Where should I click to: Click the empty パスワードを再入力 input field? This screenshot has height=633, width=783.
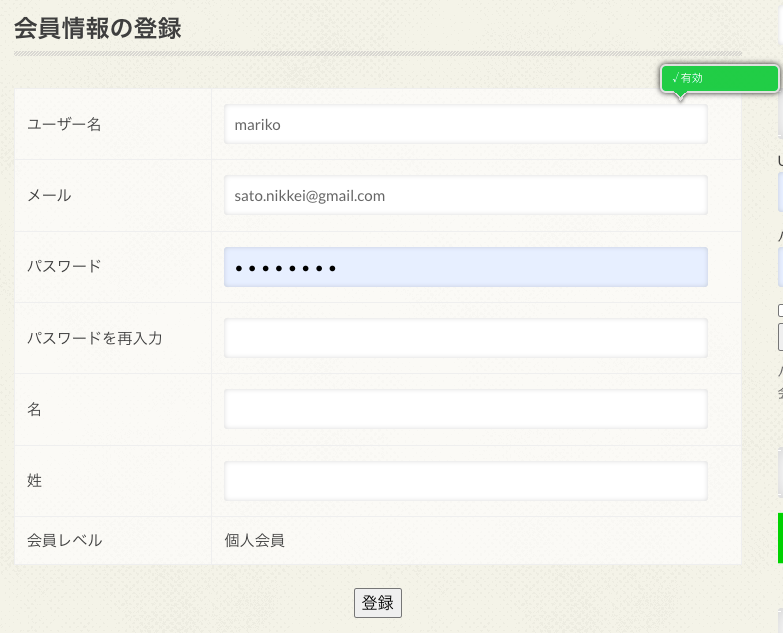pyautogui.click(x=465, y=338)
